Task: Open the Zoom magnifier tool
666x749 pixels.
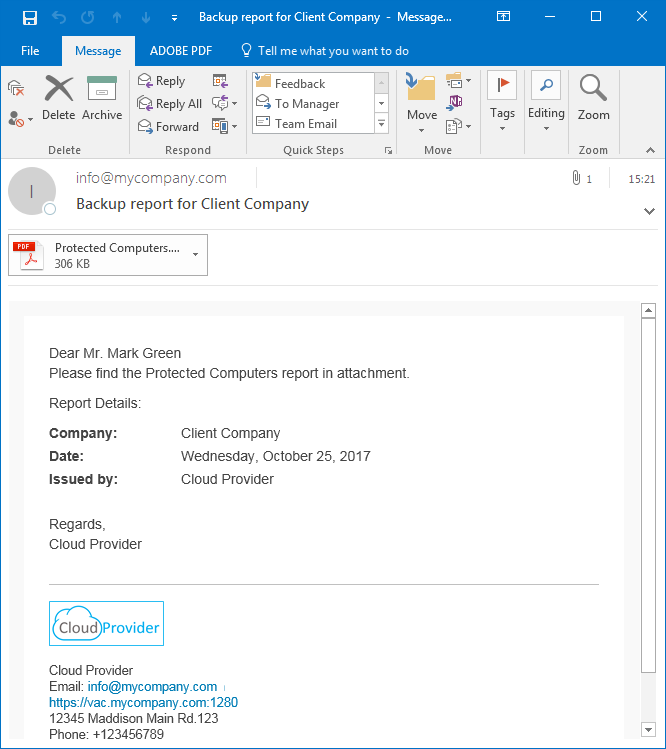Action: coord(593,98)
